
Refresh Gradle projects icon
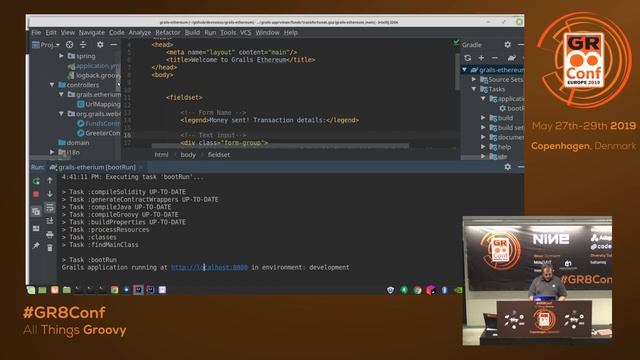(468, 58)
